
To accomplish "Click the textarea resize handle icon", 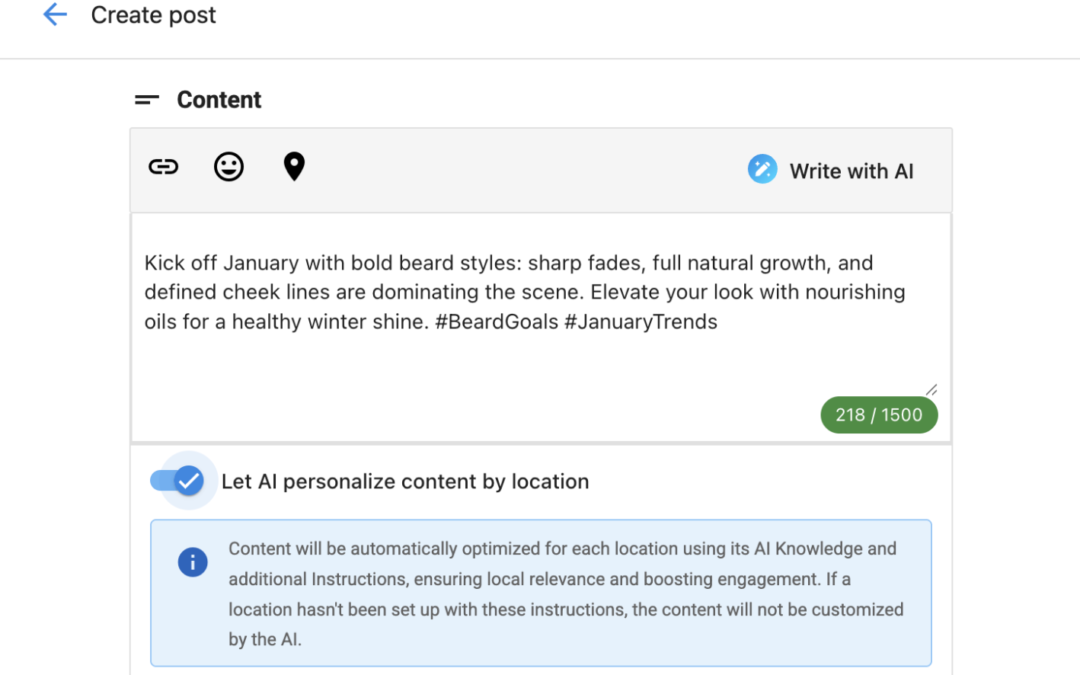I will [x=931, y=389].
